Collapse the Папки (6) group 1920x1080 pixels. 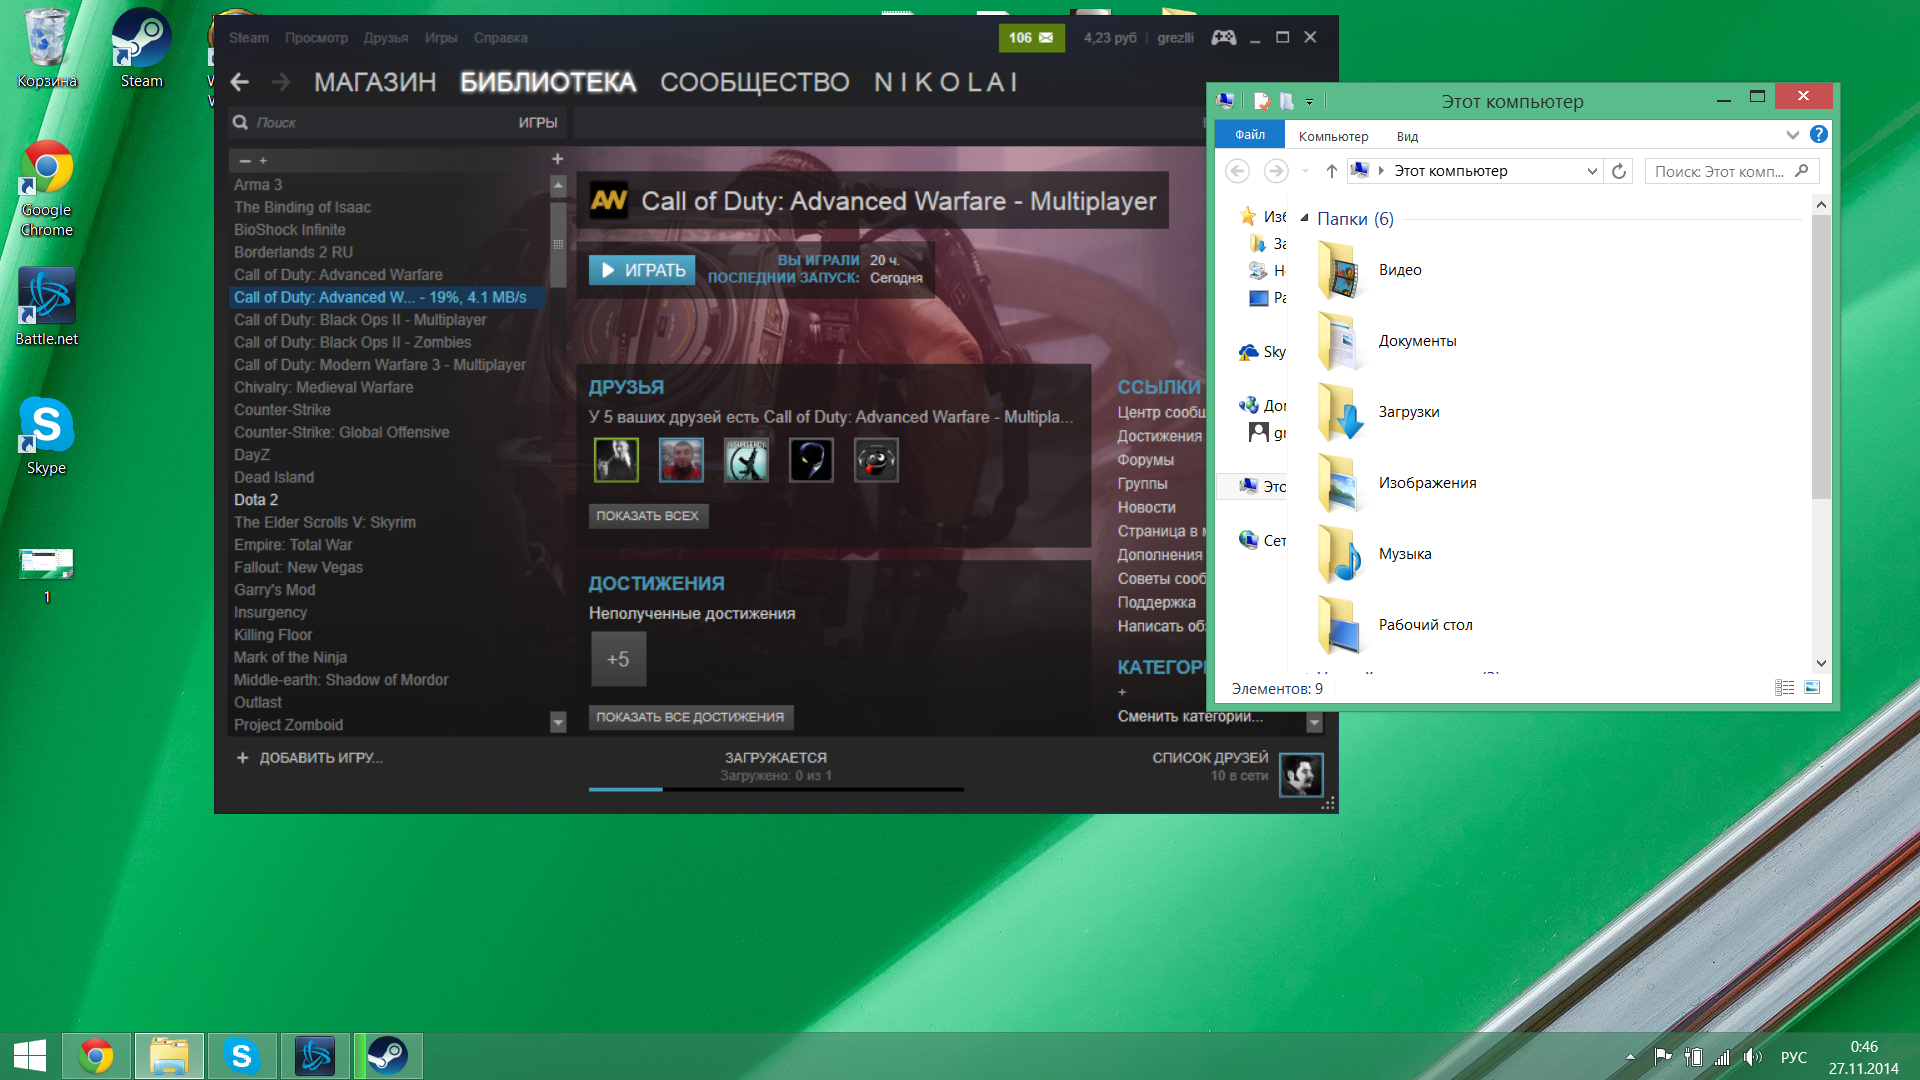coord(1304,218)
